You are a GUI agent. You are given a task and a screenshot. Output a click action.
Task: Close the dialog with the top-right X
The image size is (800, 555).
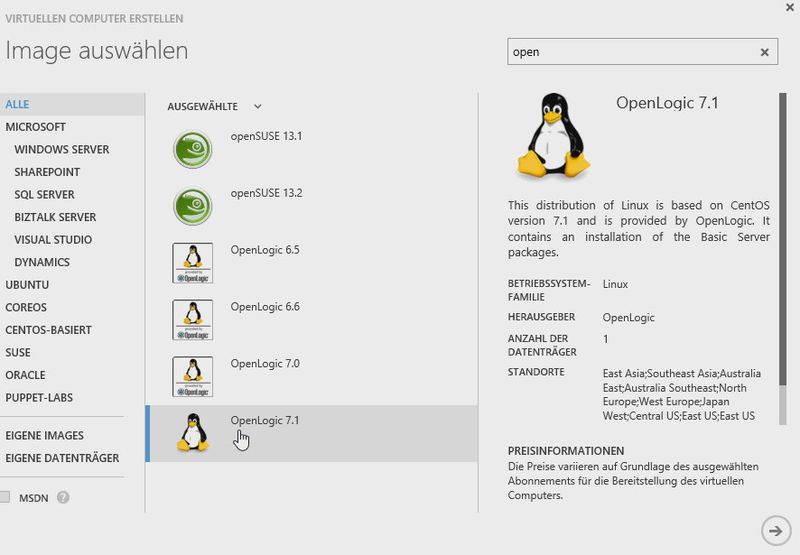(x=790, y=7)
